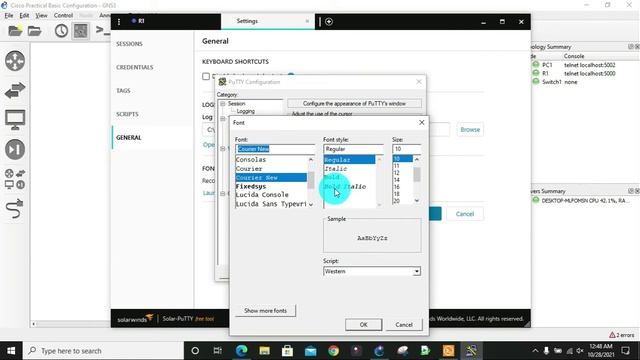640x360 pixels.
Task: Click Cancel in the Font dialog
Action: point(404,324)
